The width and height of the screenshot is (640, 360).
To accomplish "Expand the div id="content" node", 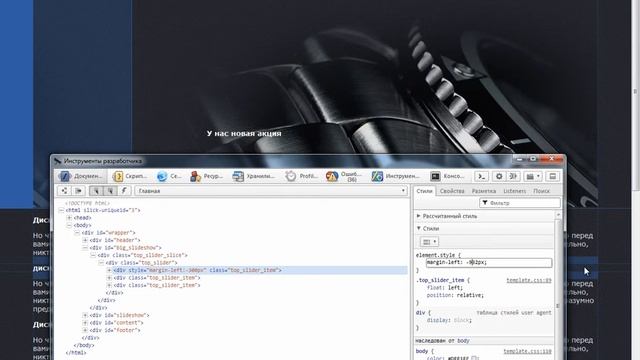I will pyautogui.click(x=85, y=323).
